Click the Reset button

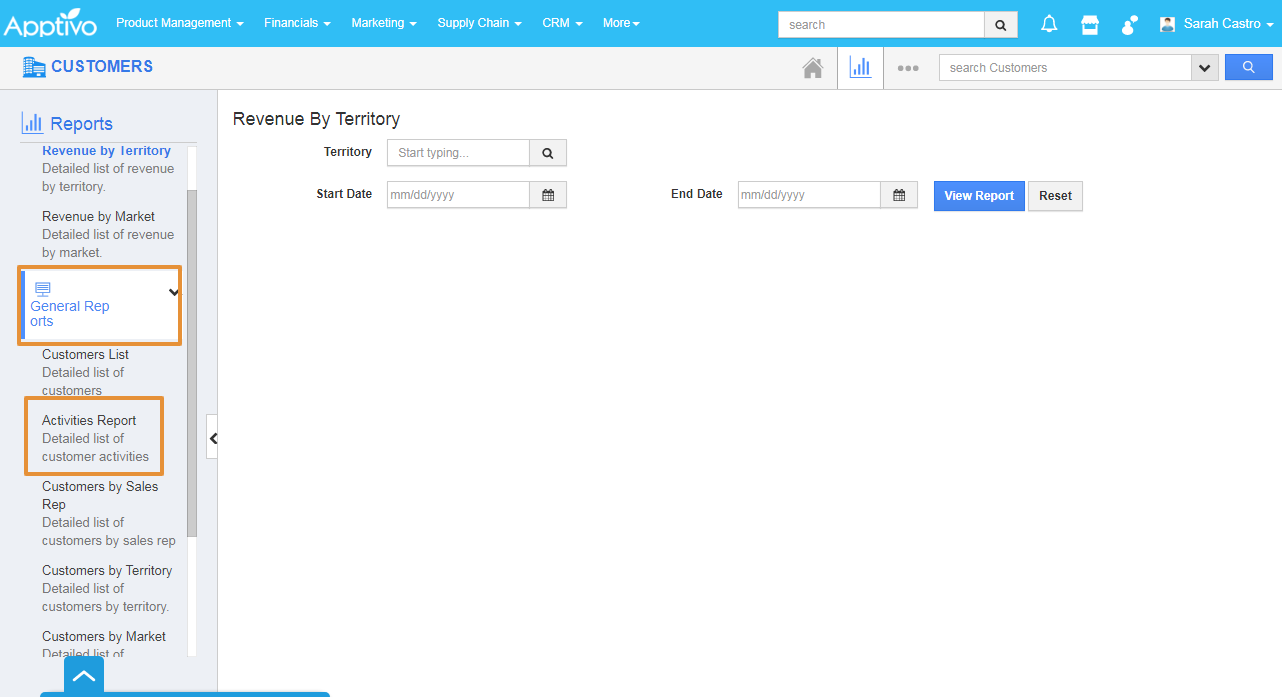click(1055, 196)
